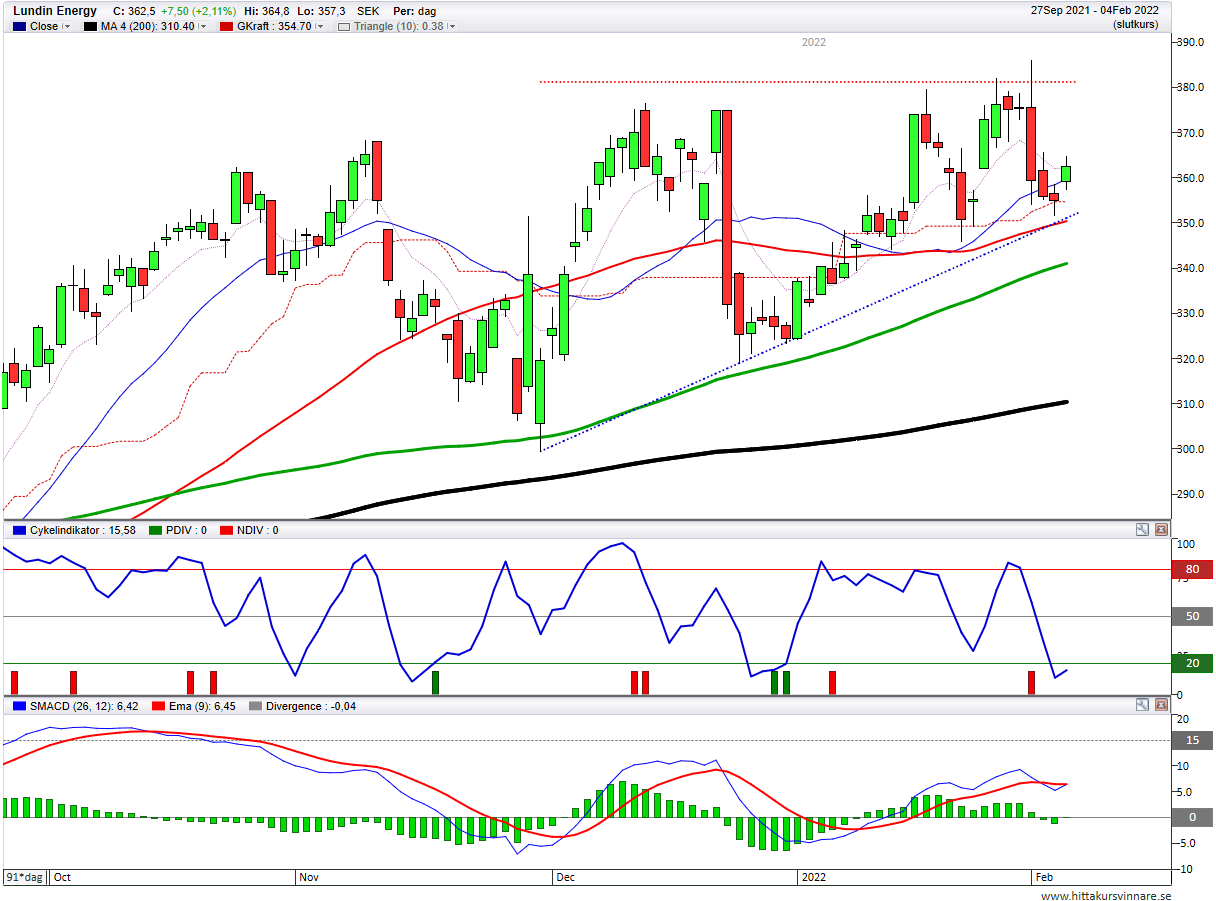Image resolution: width=1216 pixels, height=901 pixels.
Task: Select the gray 15 level marker in SMACD
Action: (1192, 740)
